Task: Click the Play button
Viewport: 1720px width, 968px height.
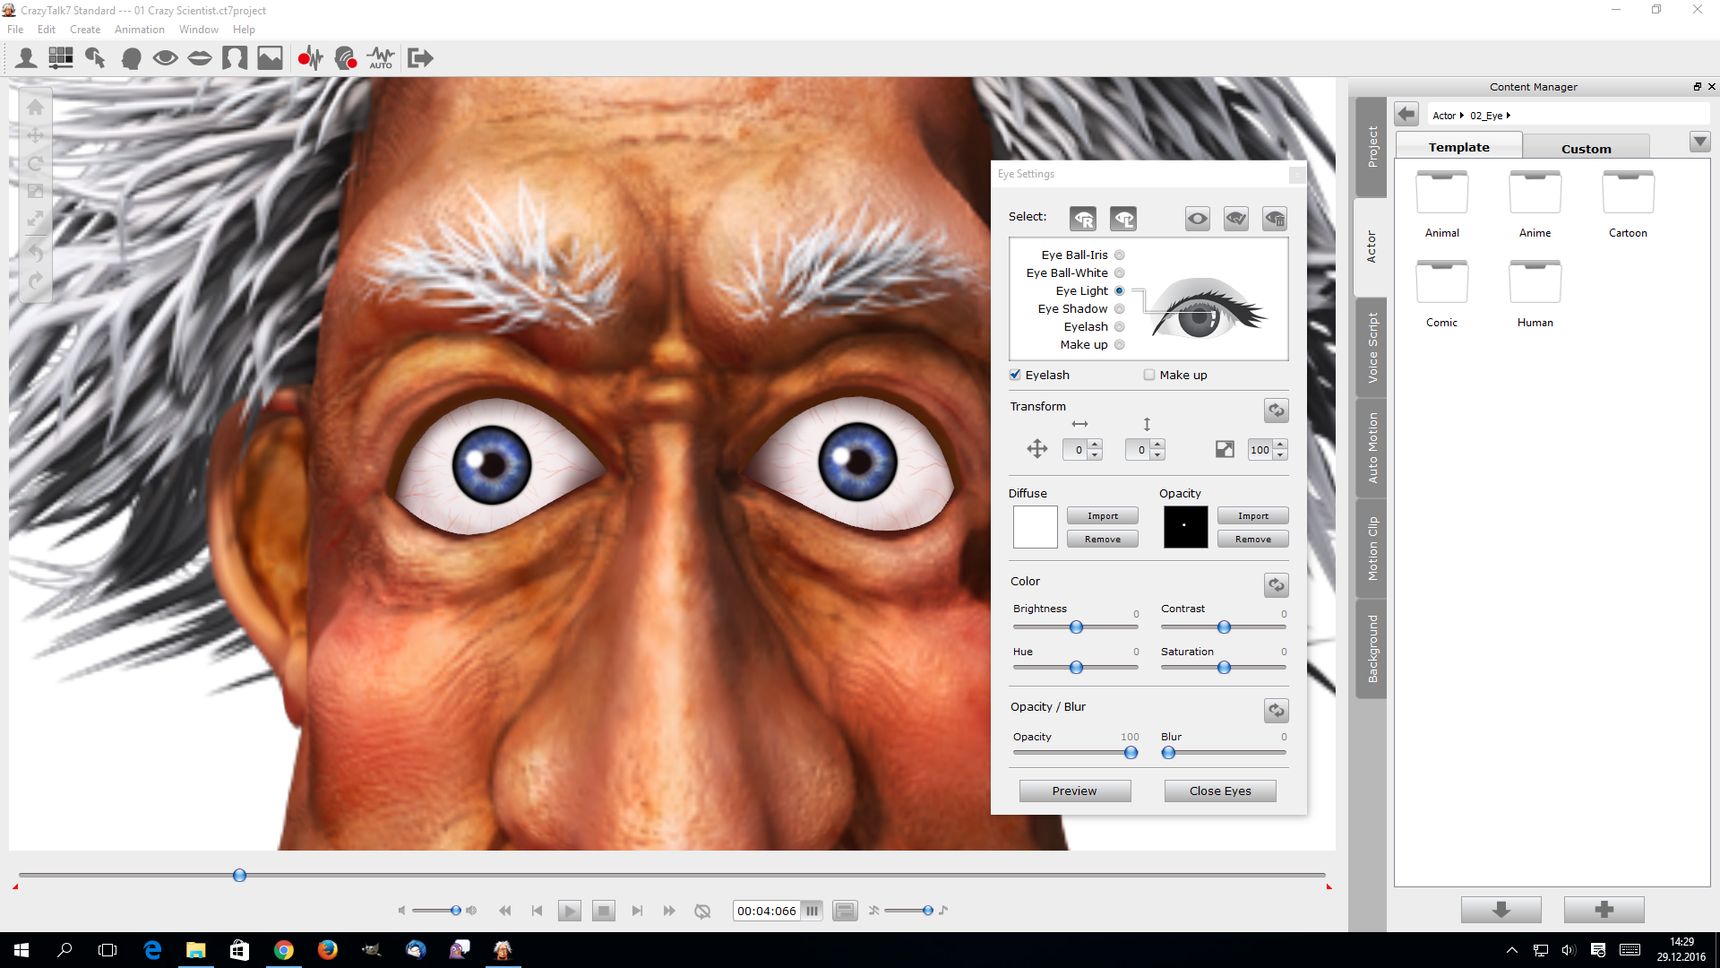Action: click(x=569, y=911)
